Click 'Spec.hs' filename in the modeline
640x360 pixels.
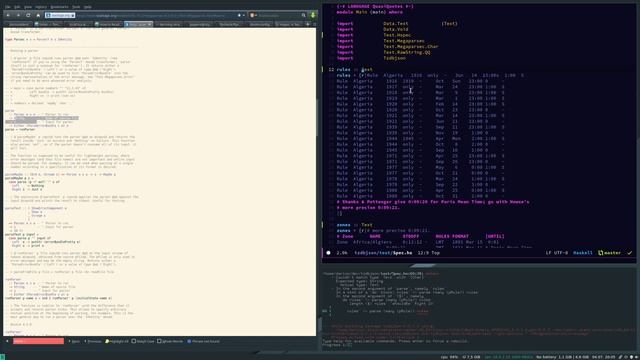[402, 253]
